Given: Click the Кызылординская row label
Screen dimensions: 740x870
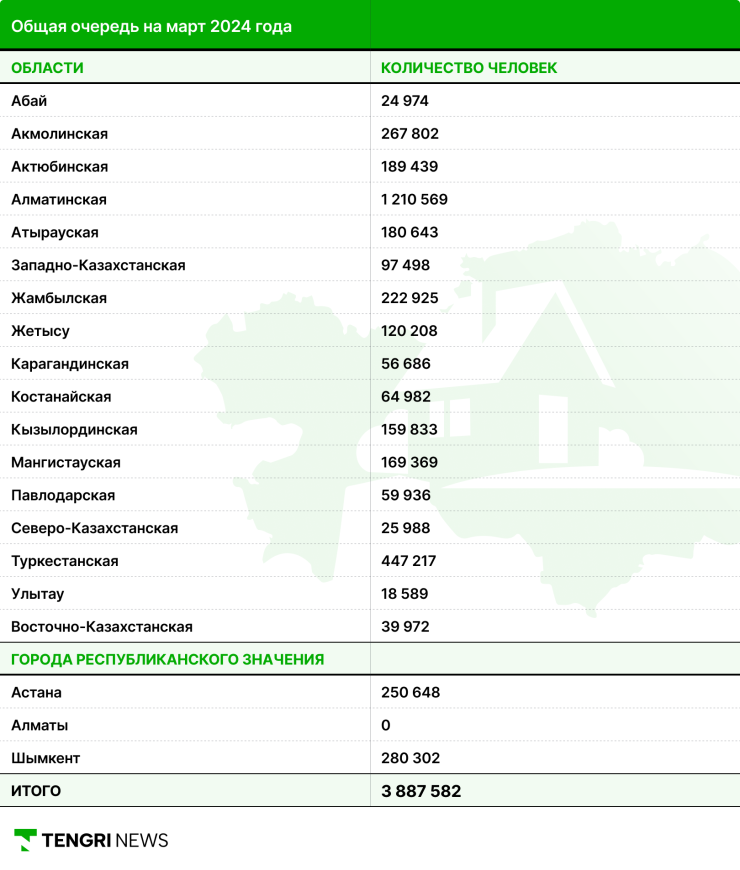Looking at the screenshot, I should (x=74, y=430).
